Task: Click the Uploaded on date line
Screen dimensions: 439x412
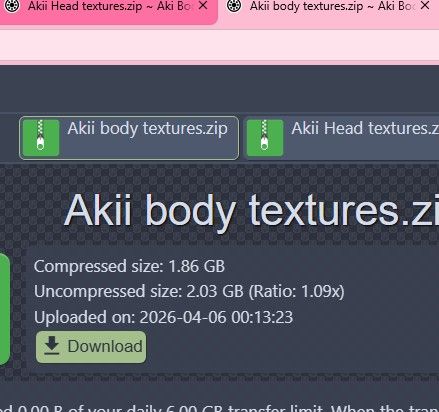Action: (163, 317)
